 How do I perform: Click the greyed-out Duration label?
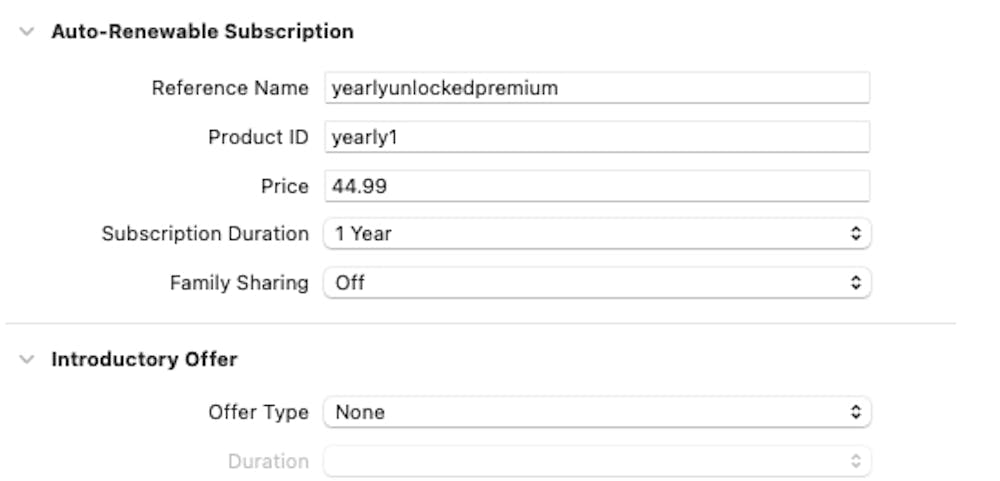[268, 461]
